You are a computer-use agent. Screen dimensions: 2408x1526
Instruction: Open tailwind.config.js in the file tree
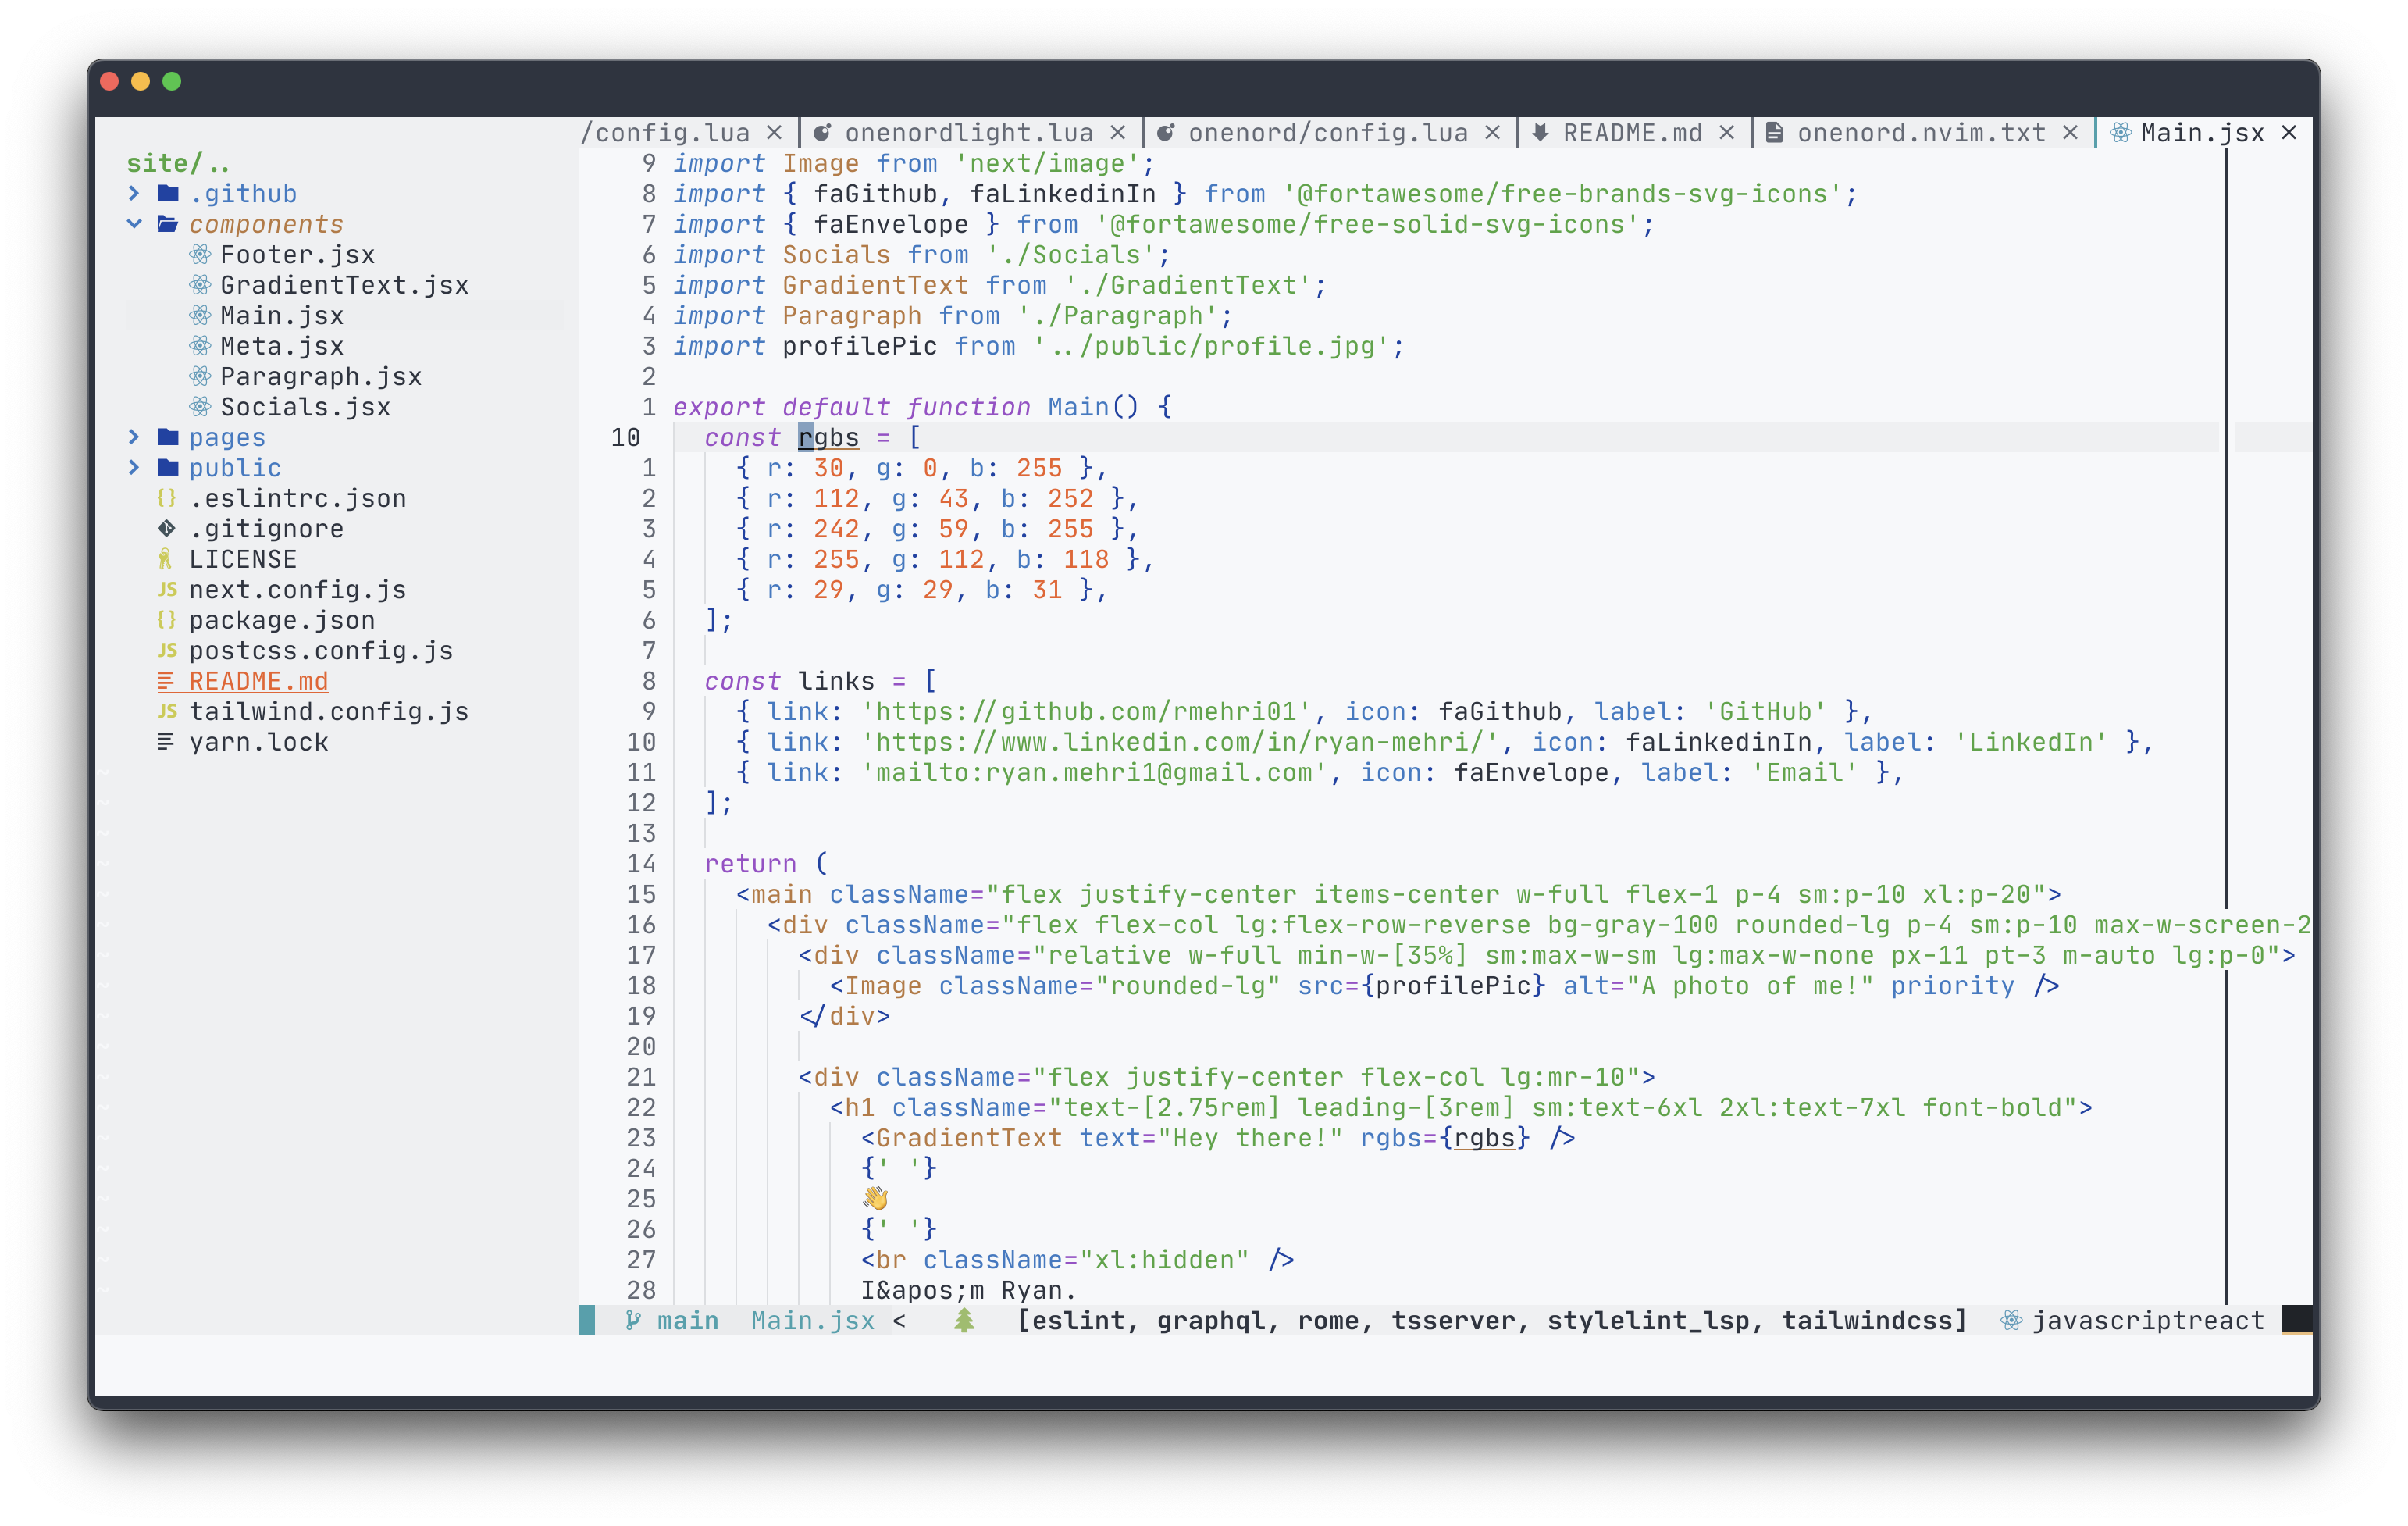tap(329, 712)
